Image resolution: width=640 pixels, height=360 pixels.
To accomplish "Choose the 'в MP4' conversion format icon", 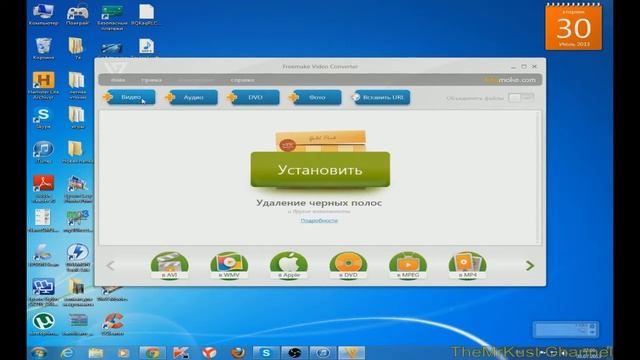I will click(467, 266).
